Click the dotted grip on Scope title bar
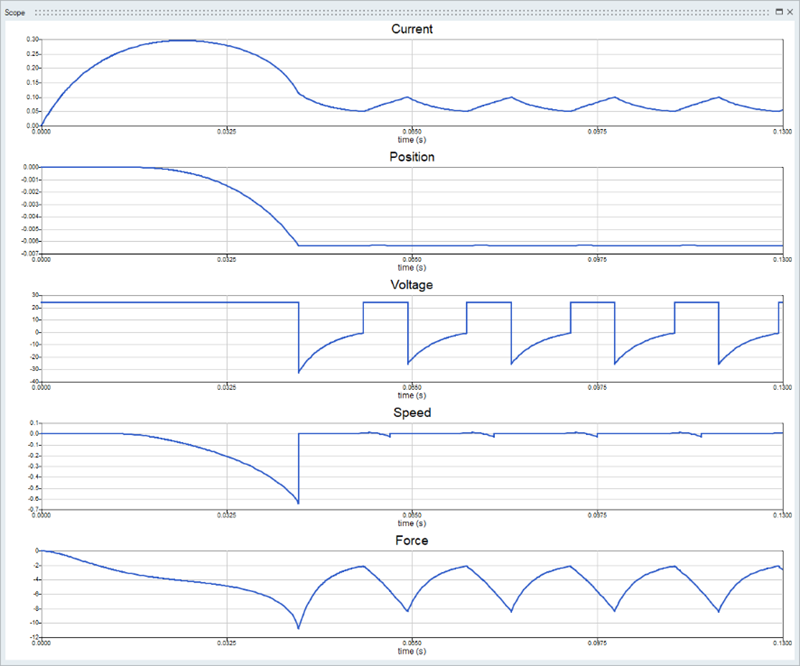This screenshot has width=800, height=666. click(x=400, y=11)
